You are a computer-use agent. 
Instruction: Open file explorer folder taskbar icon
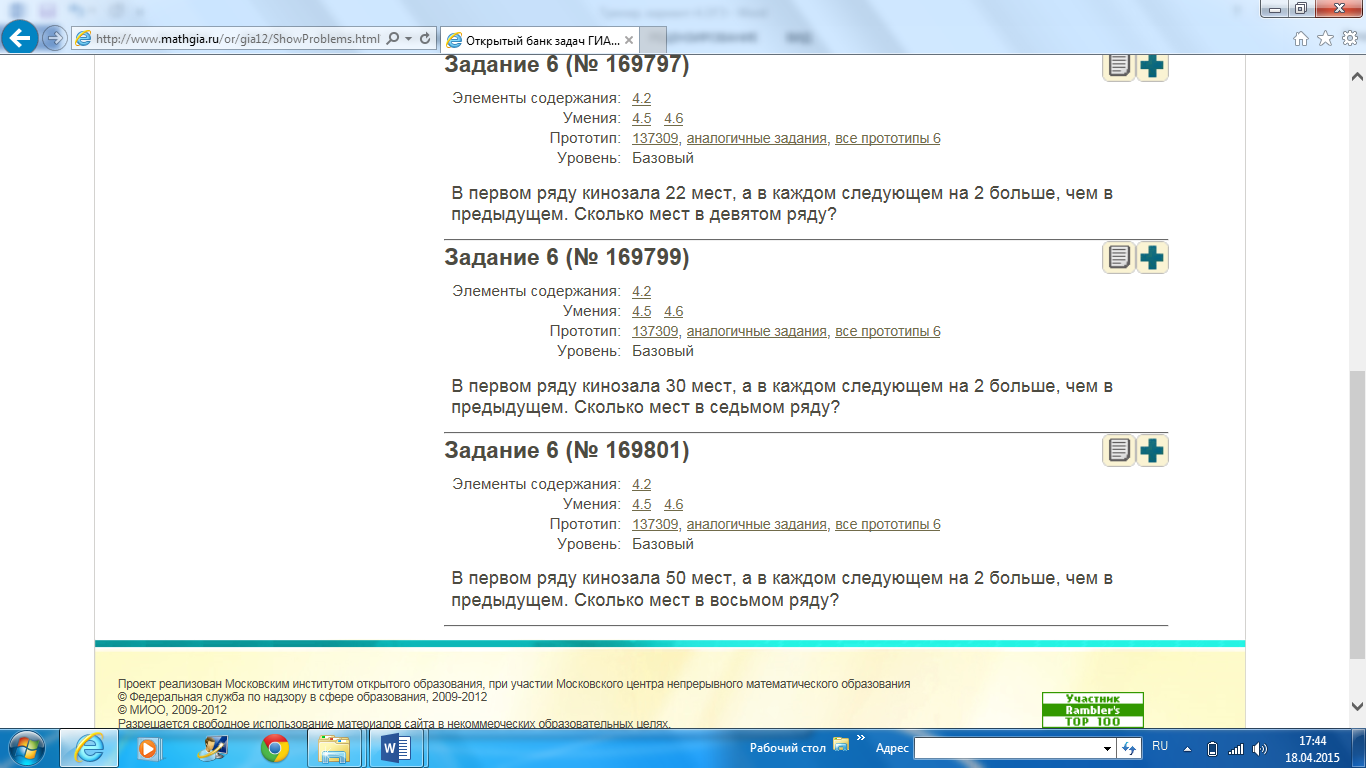coord(335,748)
